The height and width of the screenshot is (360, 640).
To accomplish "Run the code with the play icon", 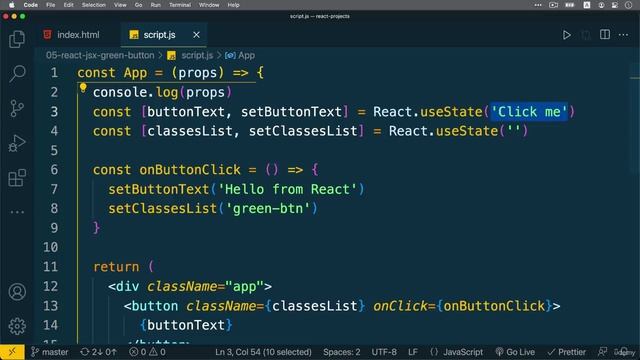I will [x=567, y=35].
